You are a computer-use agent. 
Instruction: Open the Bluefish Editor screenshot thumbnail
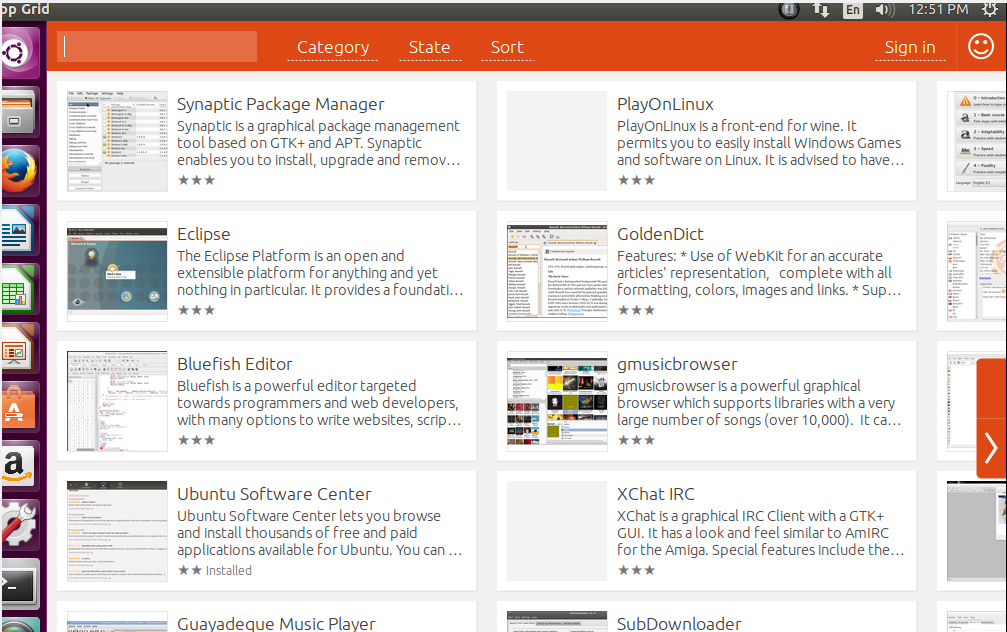click(118, 401)
